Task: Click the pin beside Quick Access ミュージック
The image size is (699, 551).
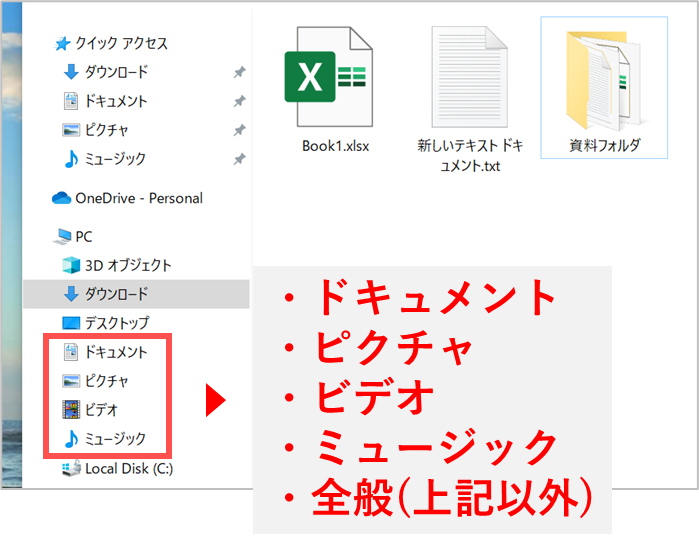Action: [x=239, y=159]
